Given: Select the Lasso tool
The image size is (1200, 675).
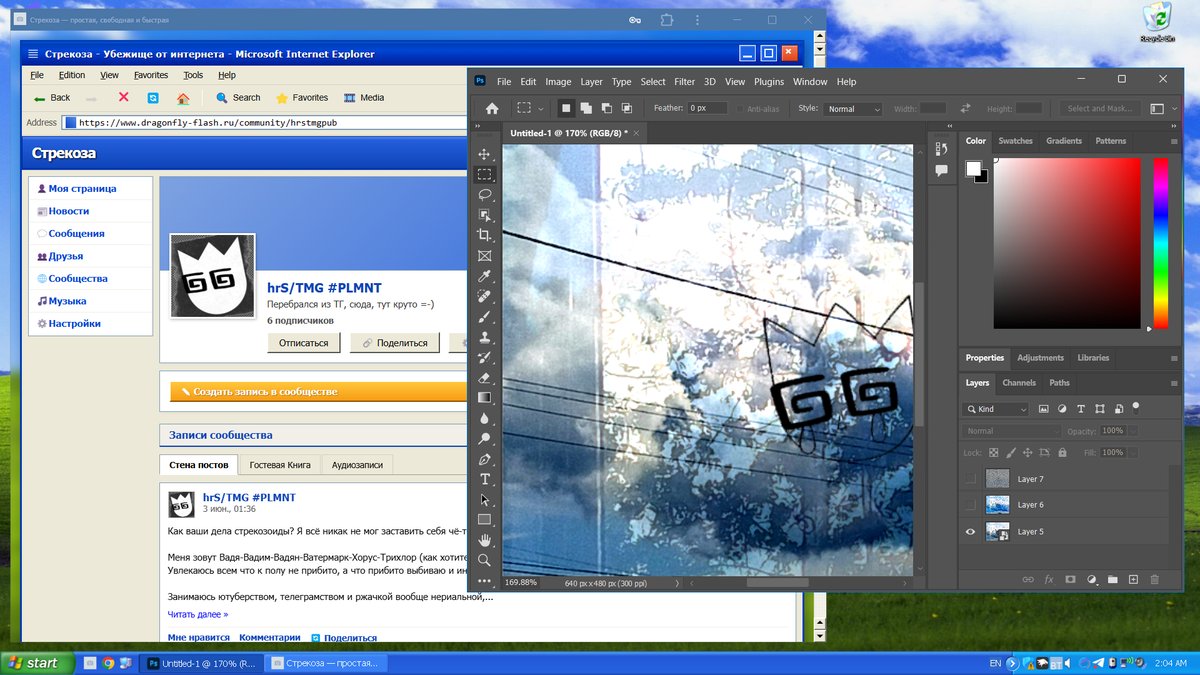Looking at the screenshot, I should 485,195.
